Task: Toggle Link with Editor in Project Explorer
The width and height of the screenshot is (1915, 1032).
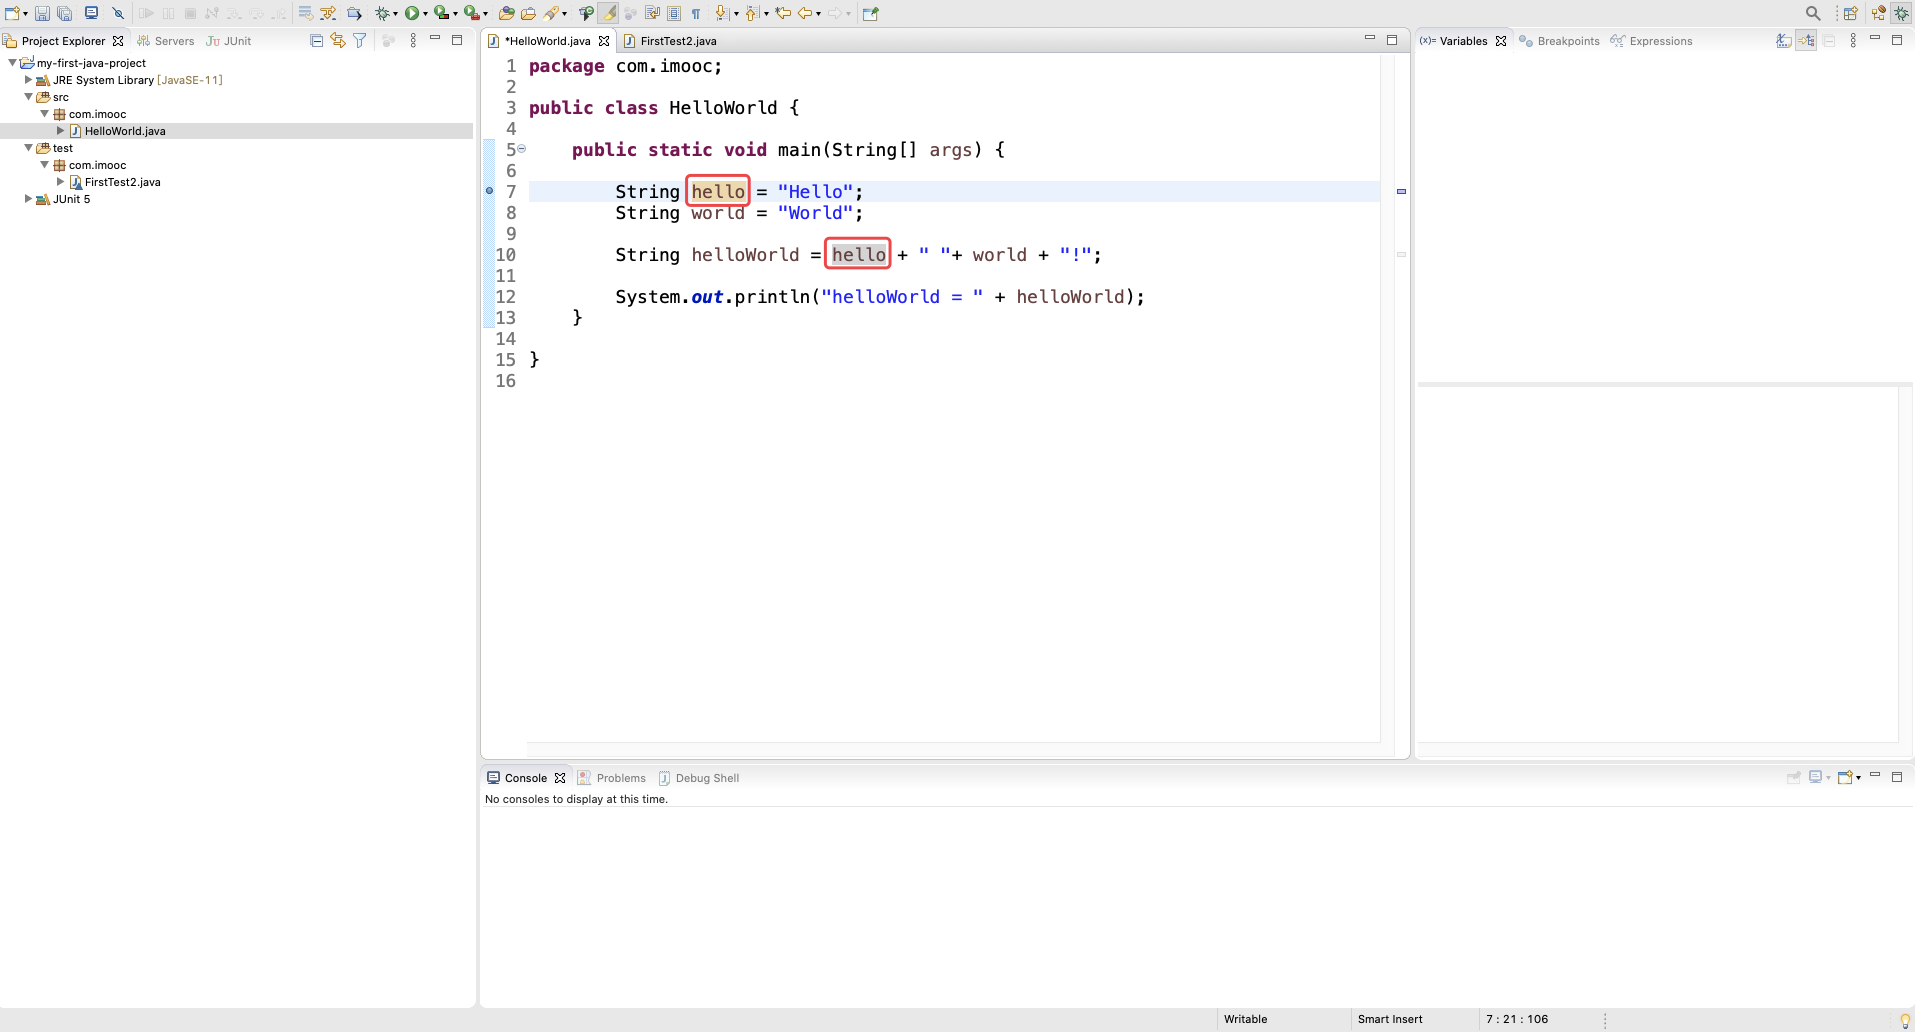Action: tap(338, 41)
